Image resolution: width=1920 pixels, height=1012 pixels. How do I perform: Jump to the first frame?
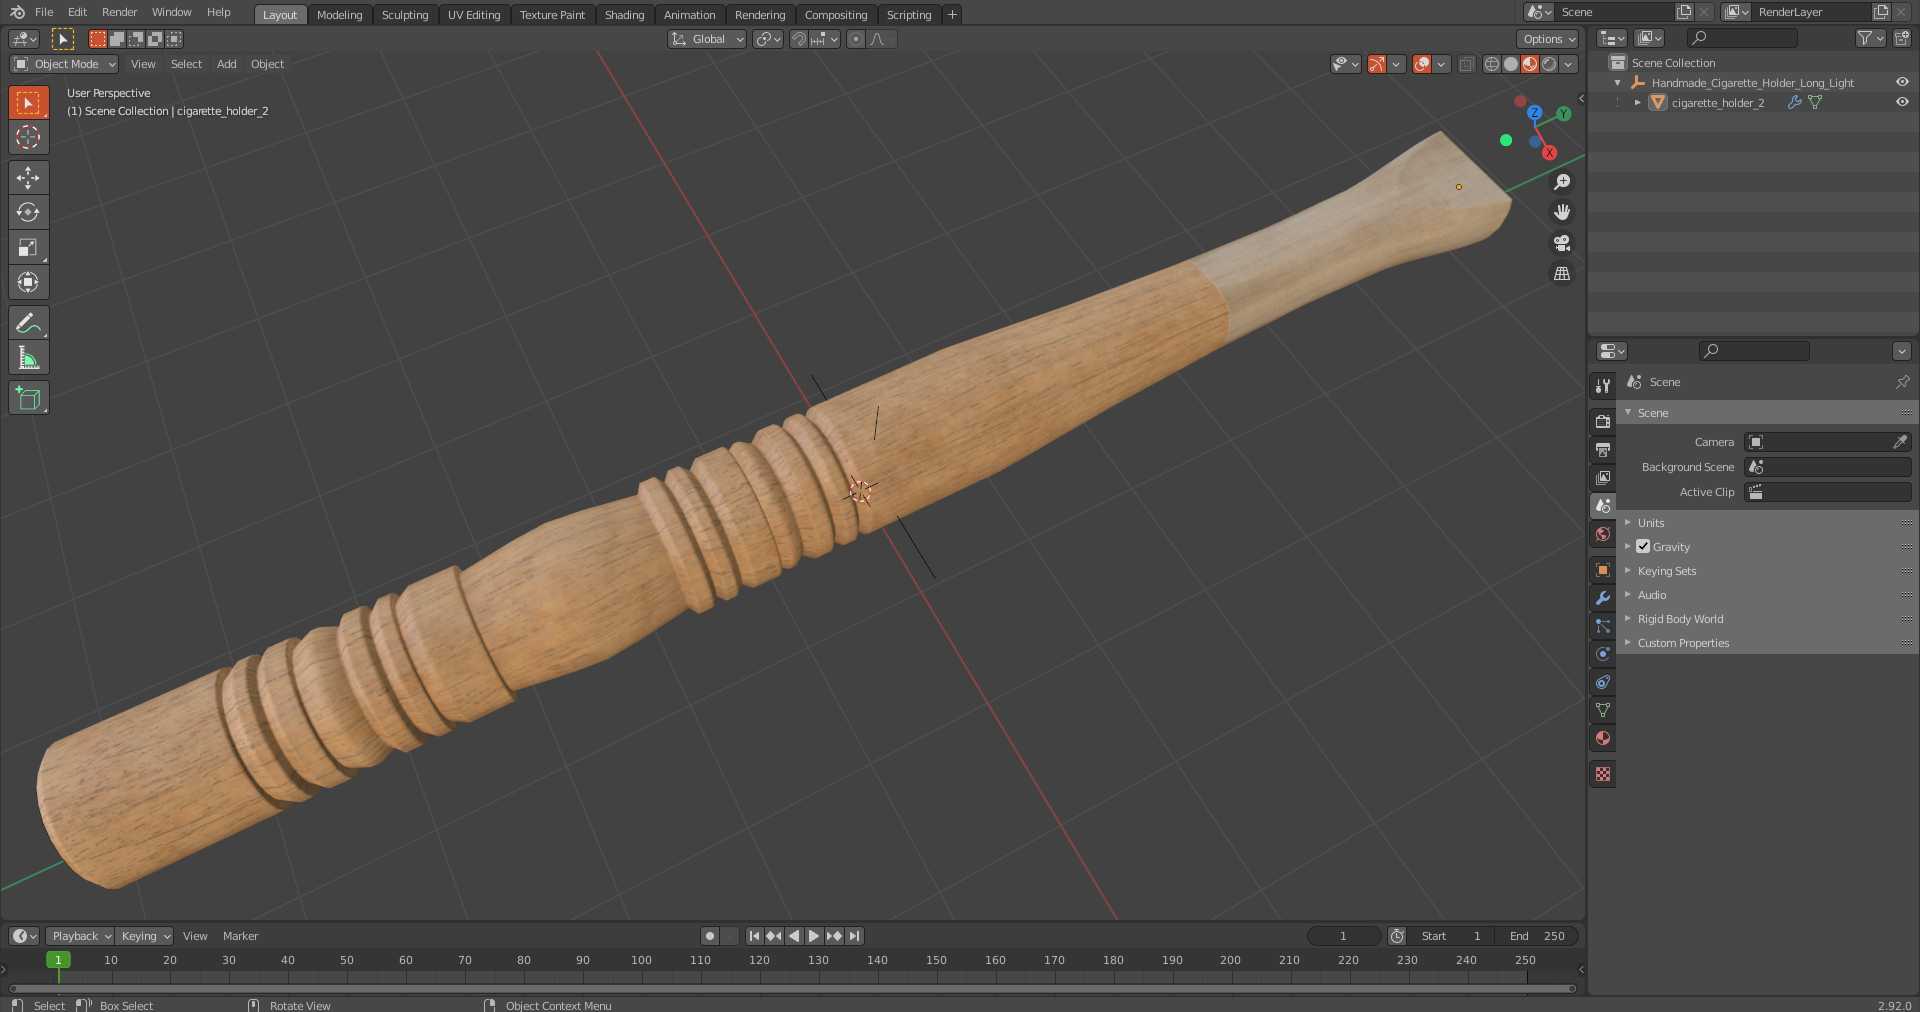click(754, 936)
